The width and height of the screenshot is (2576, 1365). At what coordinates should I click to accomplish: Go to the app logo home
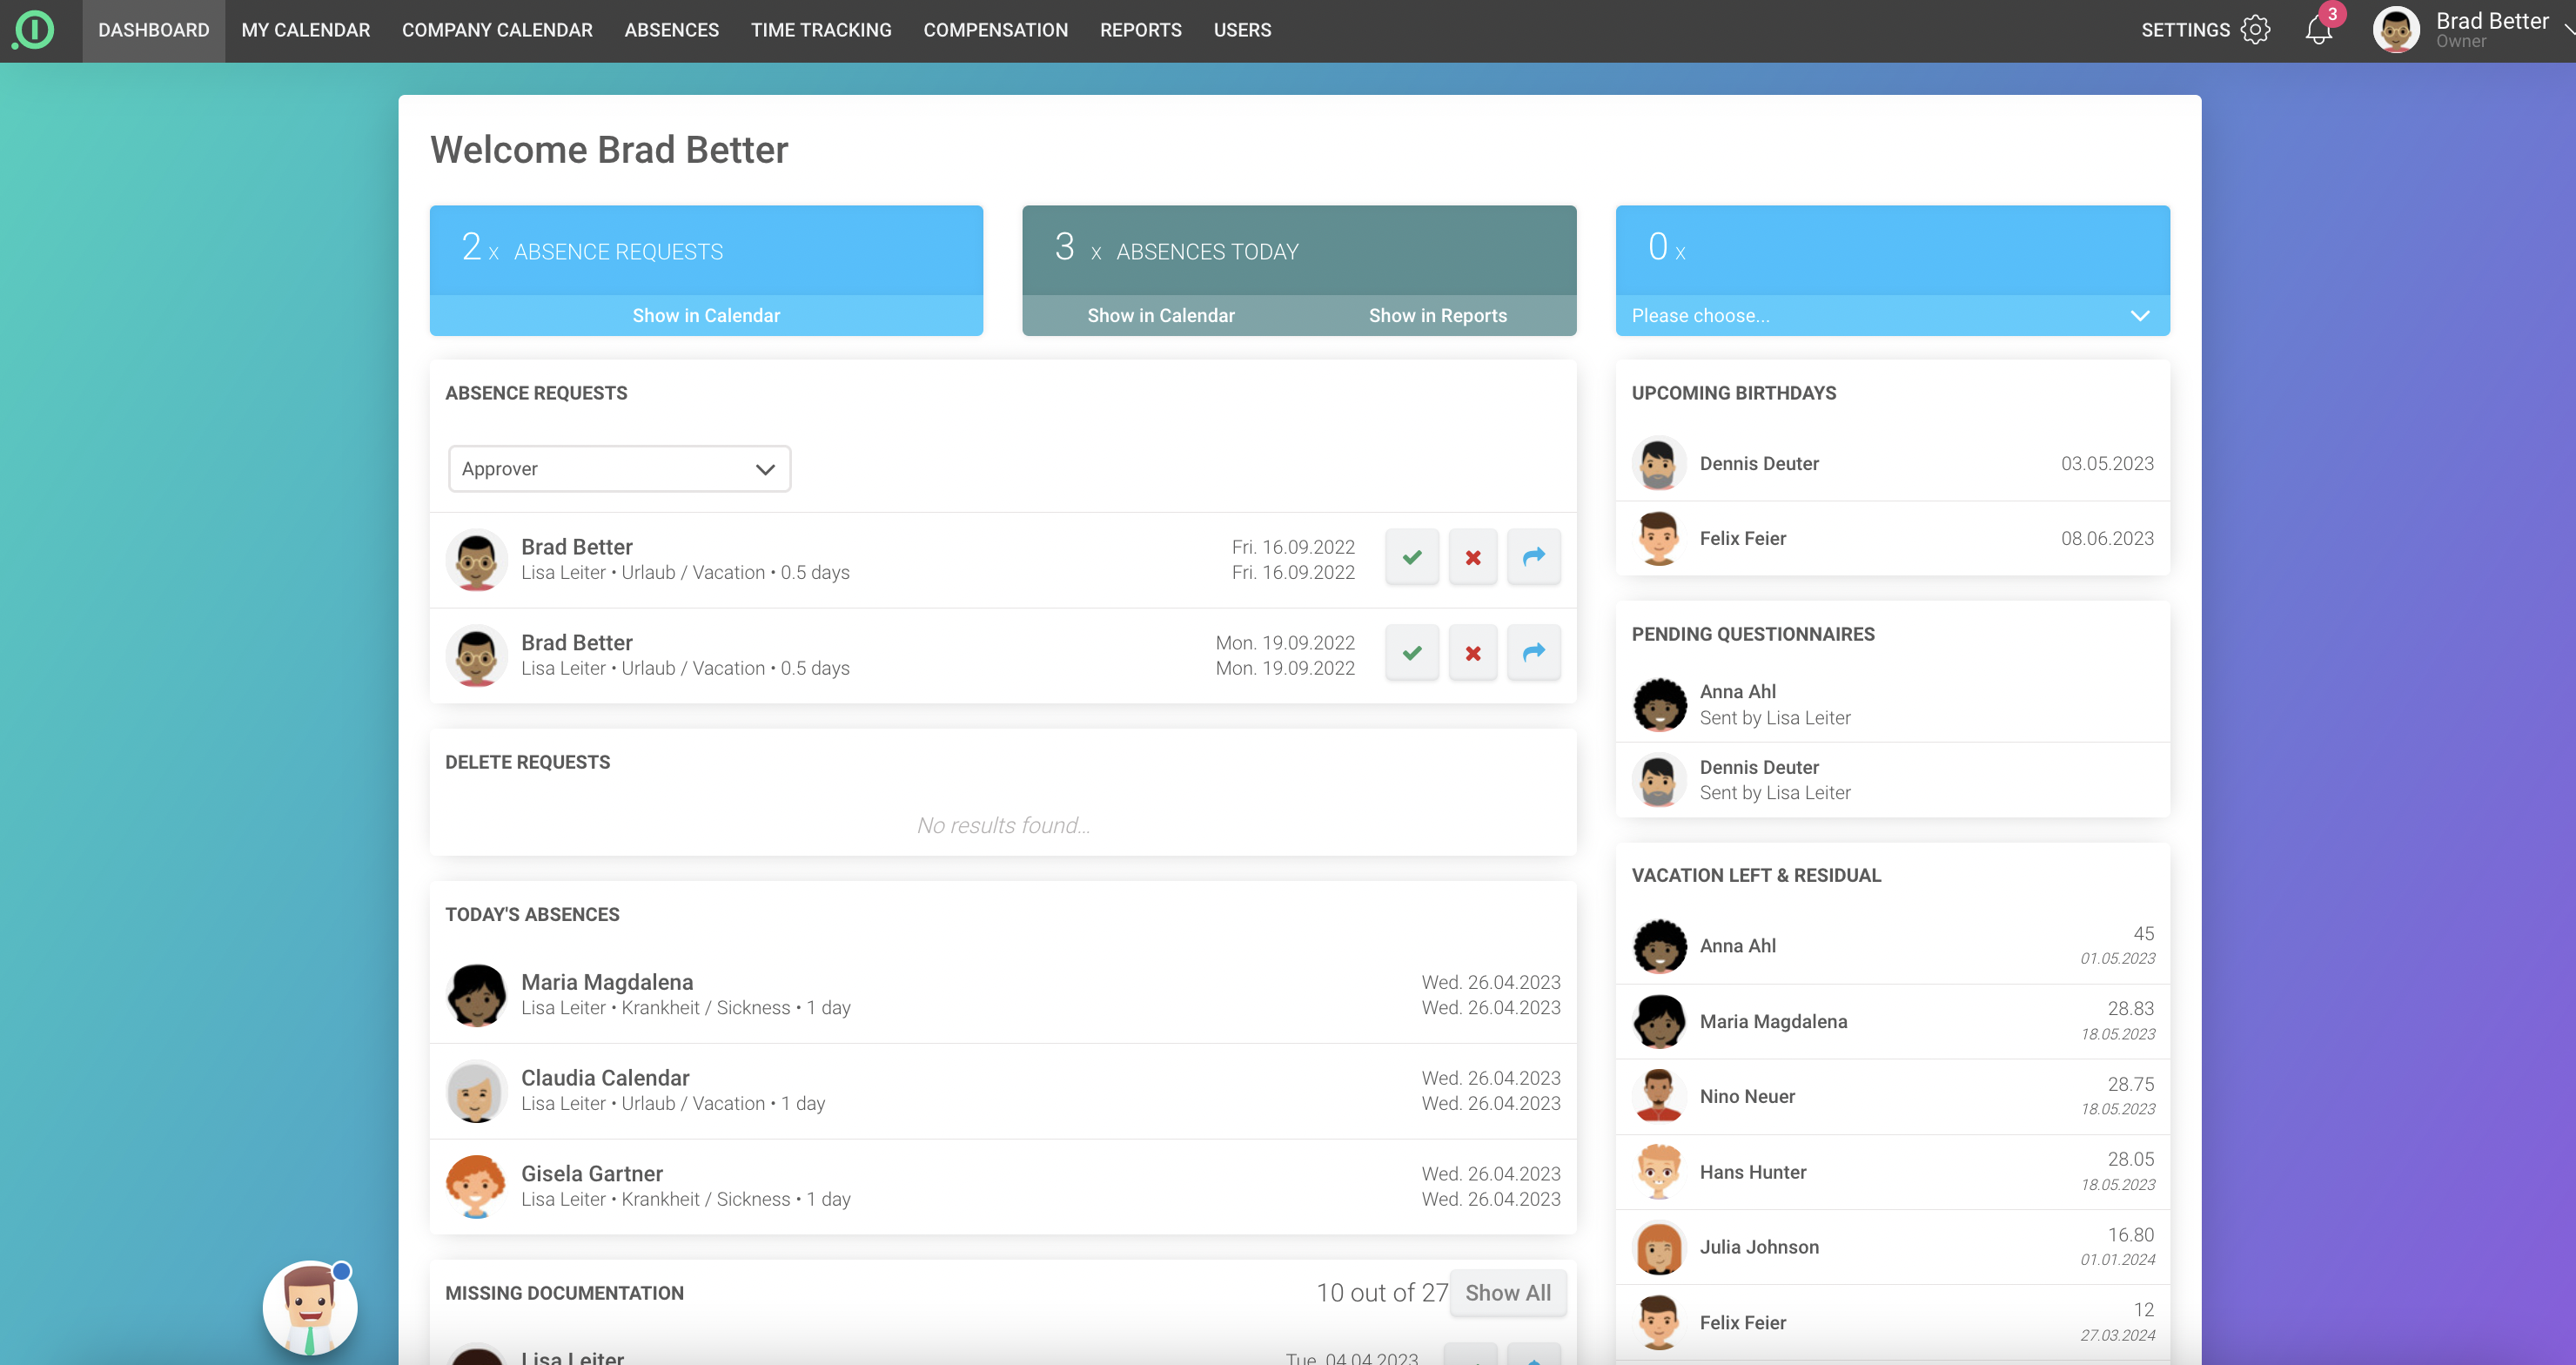click(x=35, y=30)
